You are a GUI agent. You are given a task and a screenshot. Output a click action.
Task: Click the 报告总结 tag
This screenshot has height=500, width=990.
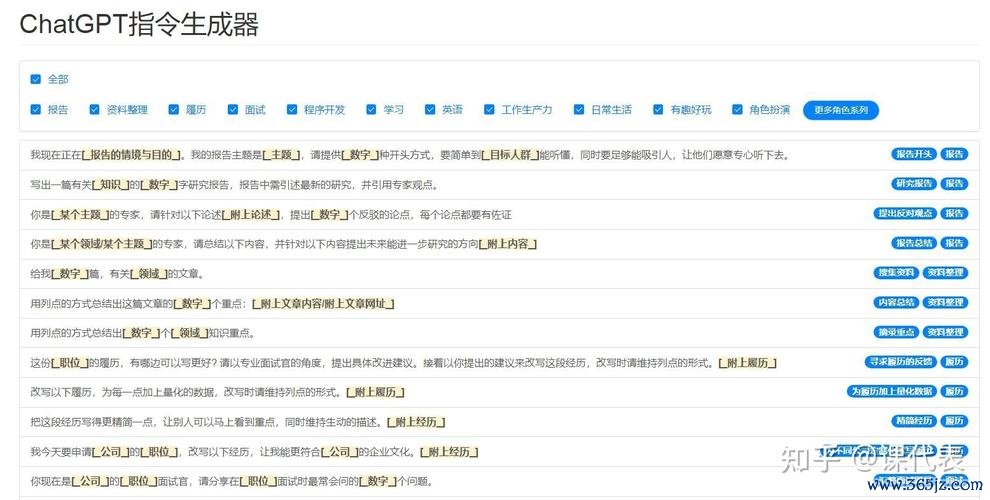(x=914, y=243)
